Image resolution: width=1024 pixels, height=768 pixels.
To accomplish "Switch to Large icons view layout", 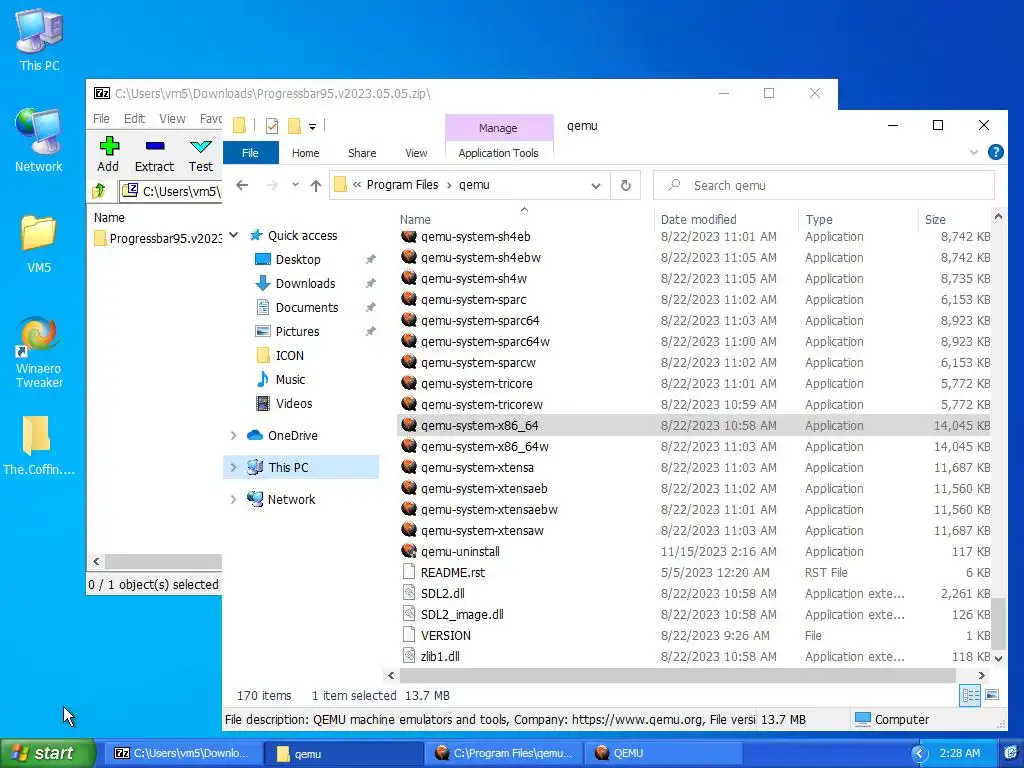I will coord(991,696).
